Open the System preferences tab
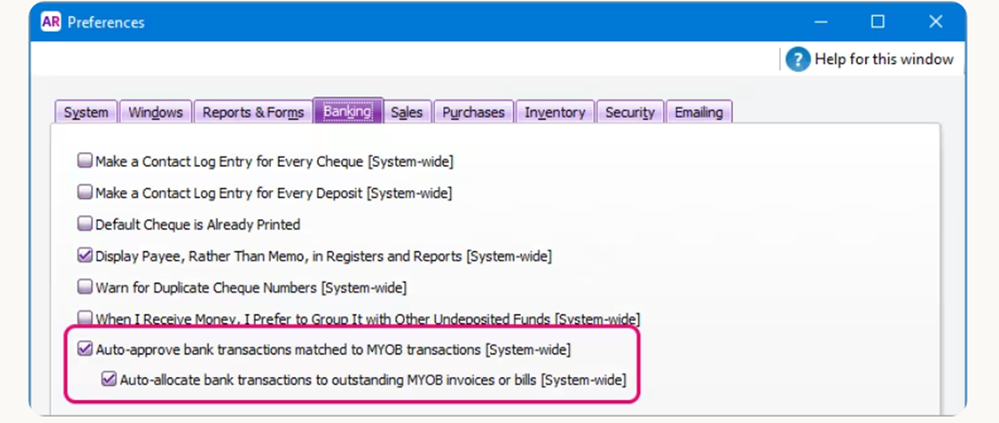 (x=86, y=112)
